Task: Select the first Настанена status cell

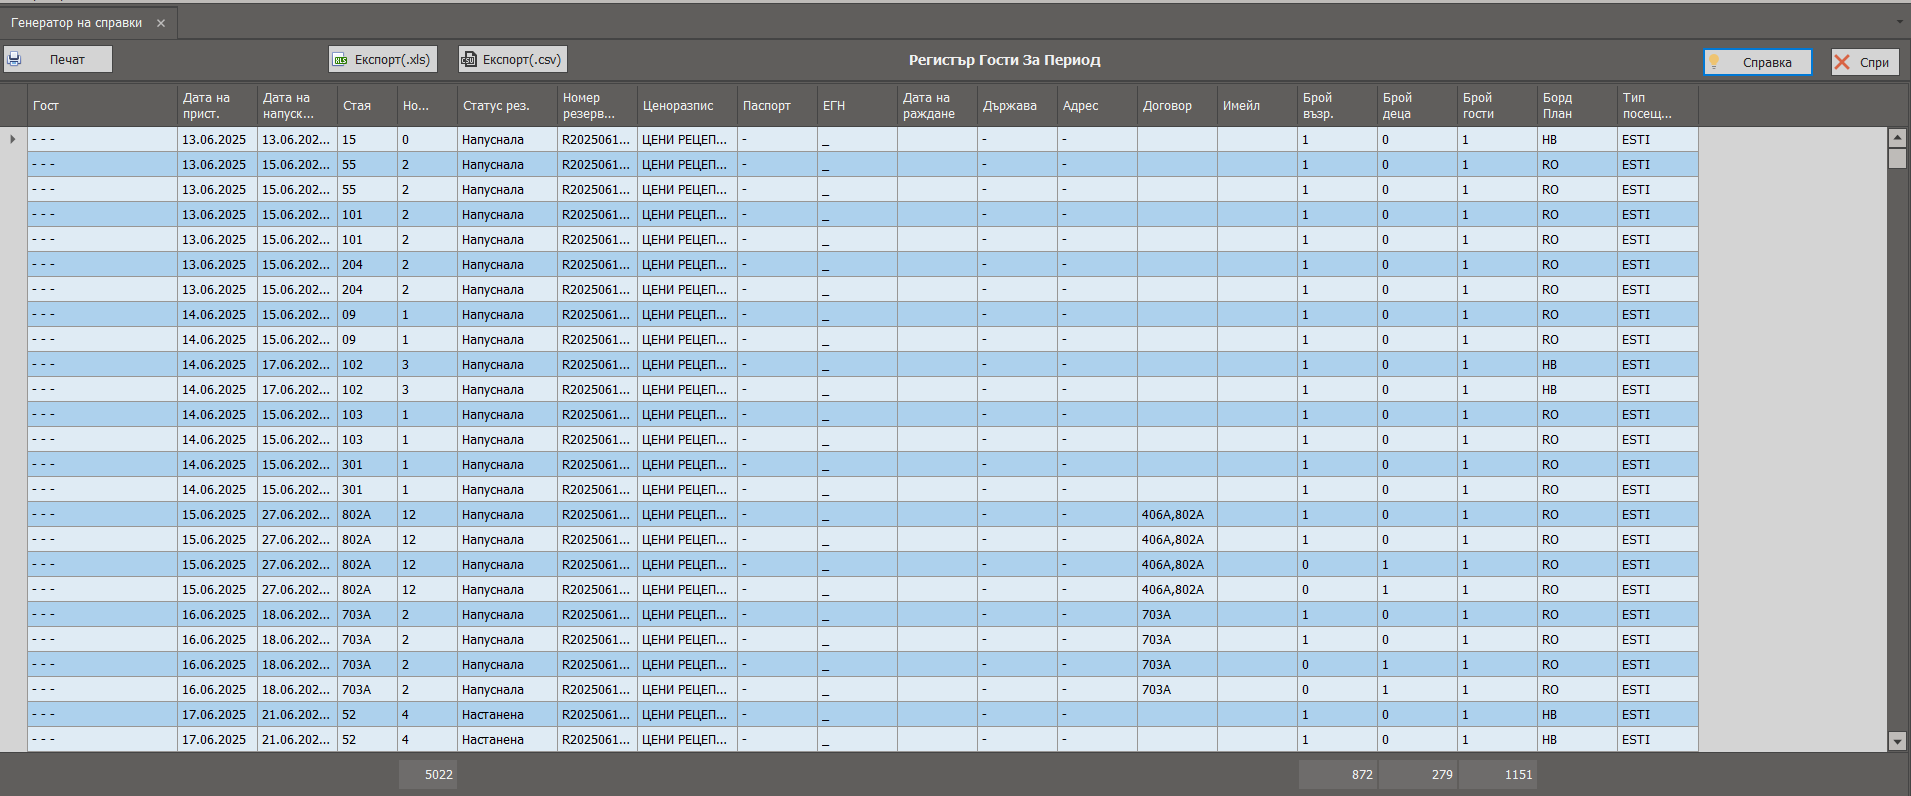Action: 493,715
